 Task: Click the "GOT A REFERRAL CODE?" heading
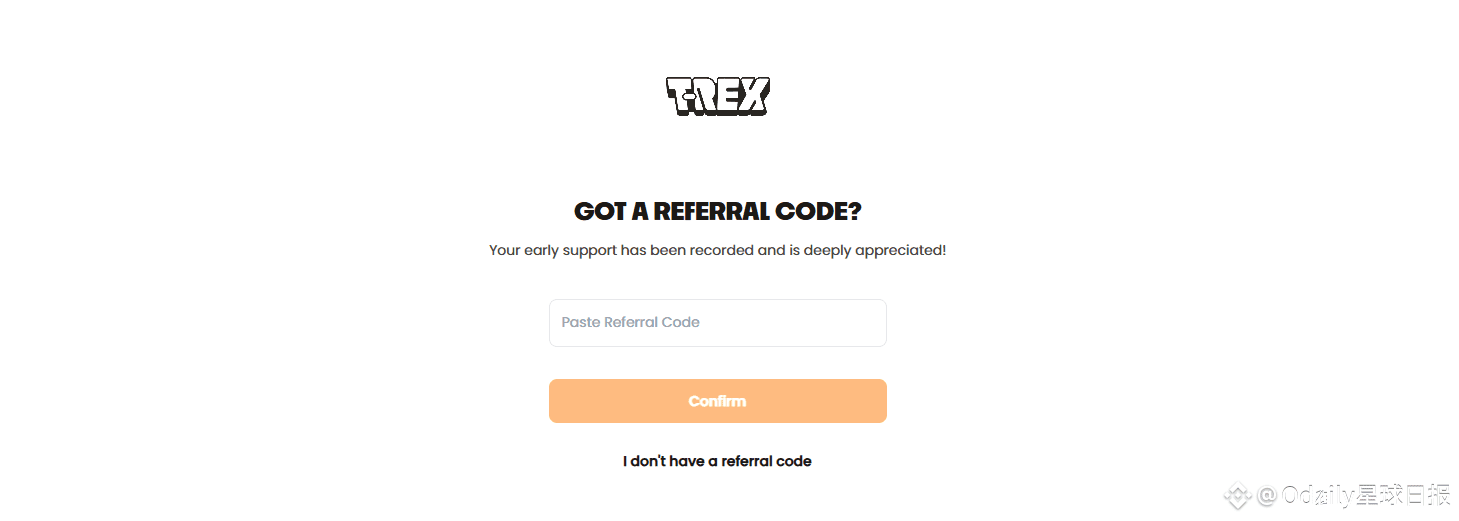[x=717, y=212]
